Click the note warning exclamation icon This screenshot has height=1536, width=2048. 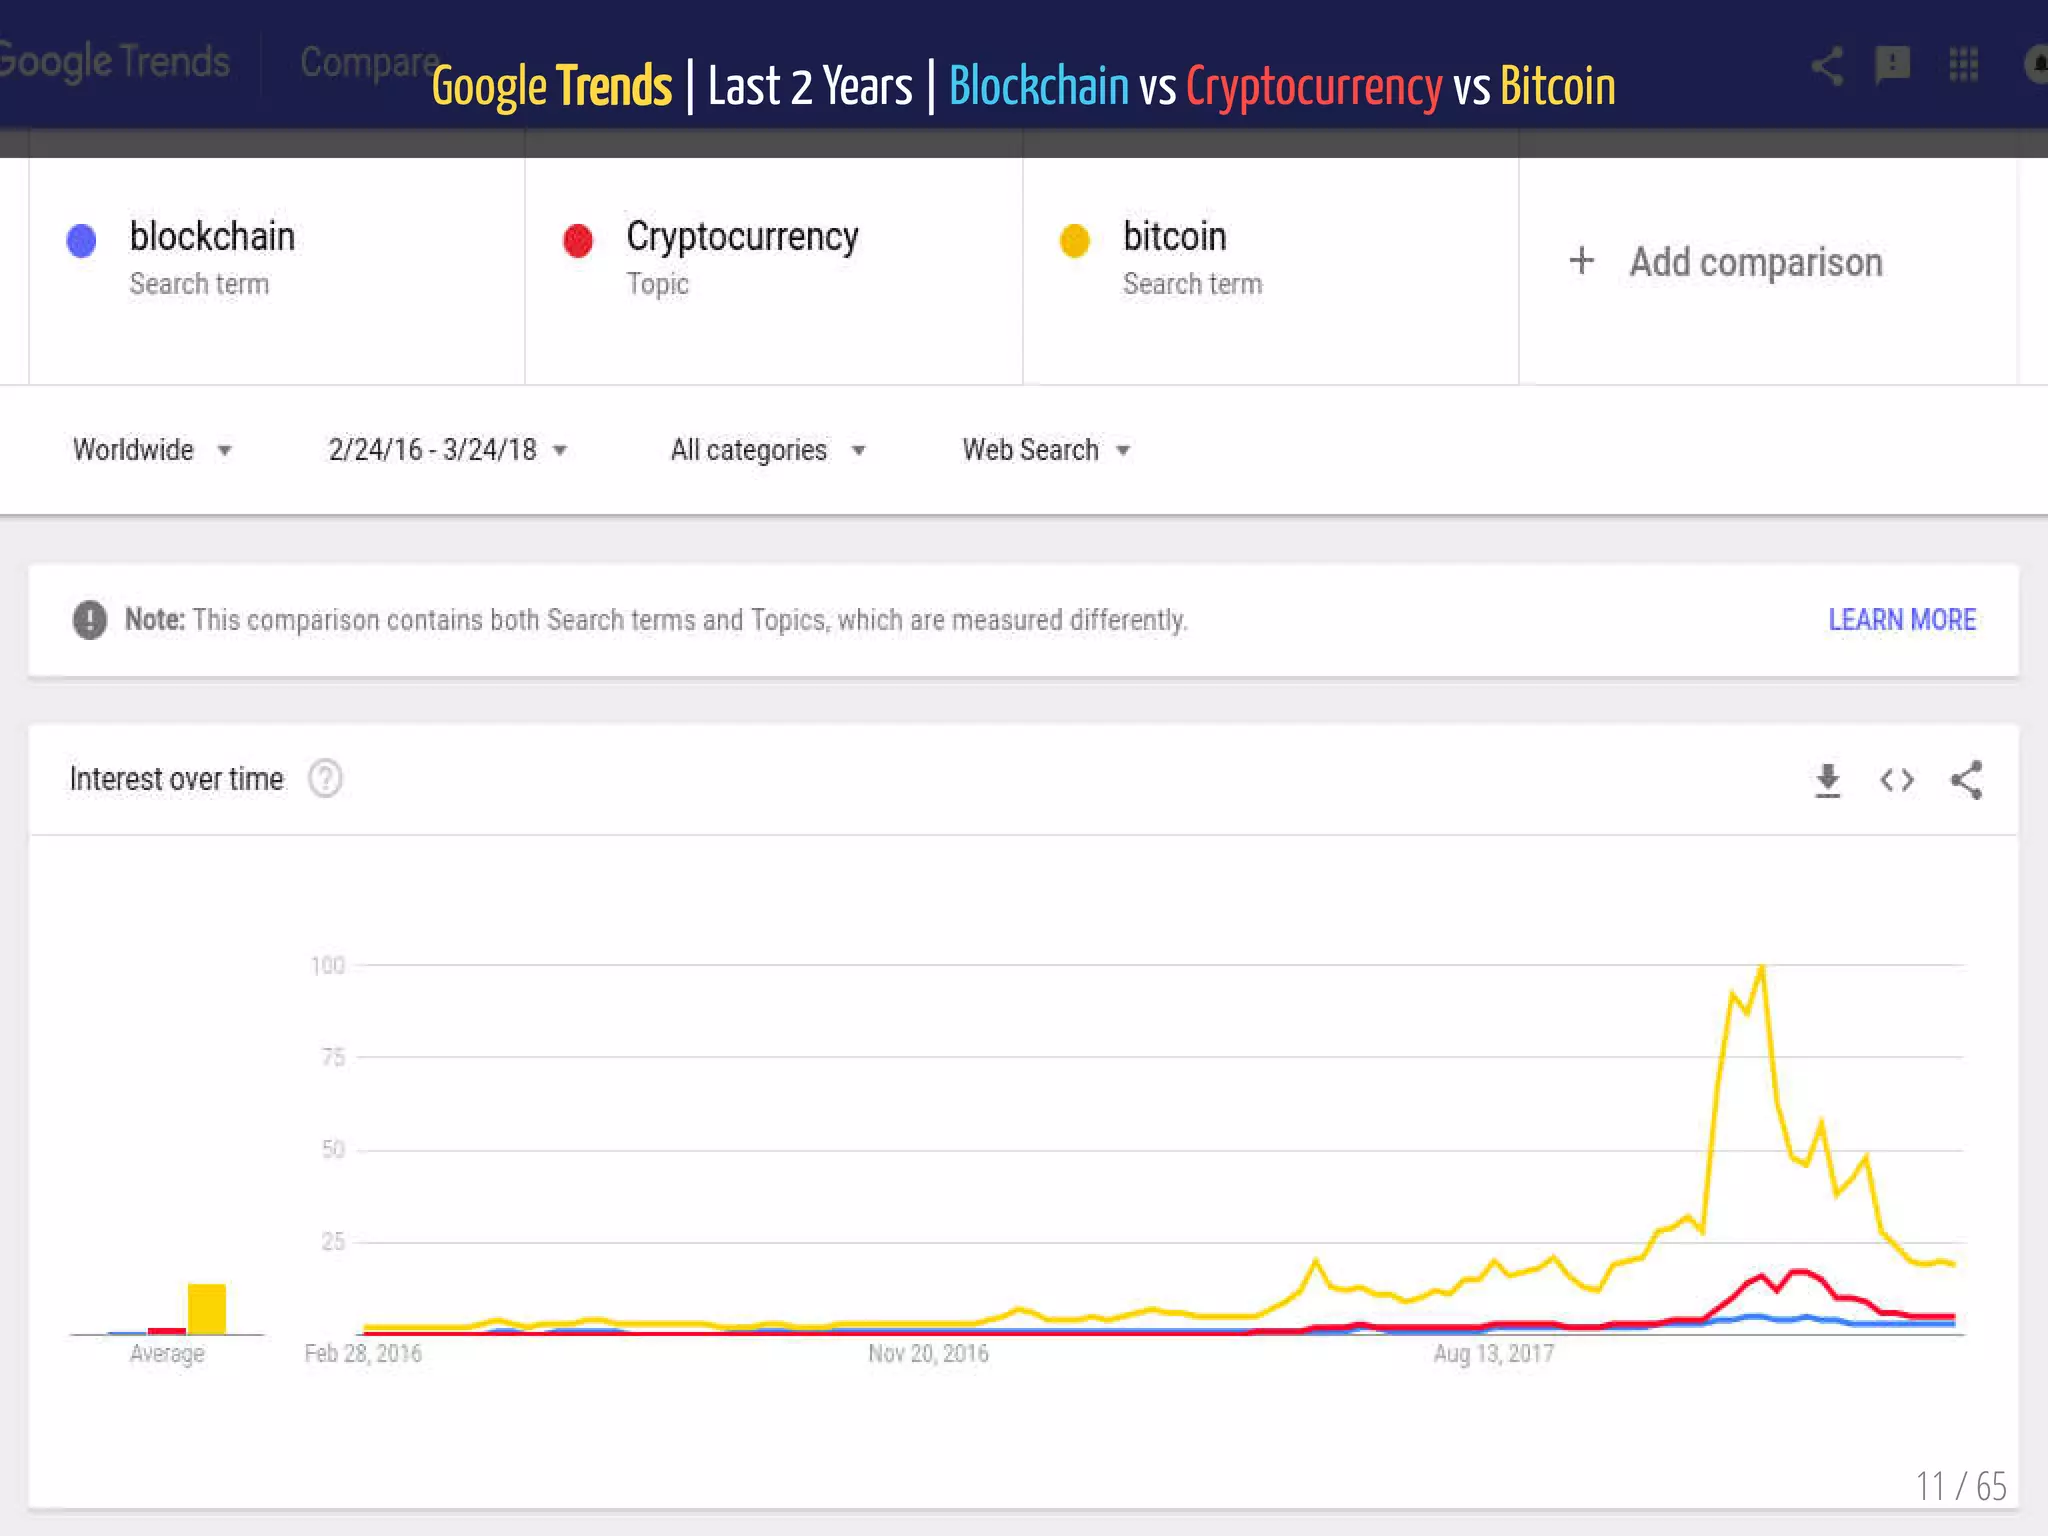90,620
